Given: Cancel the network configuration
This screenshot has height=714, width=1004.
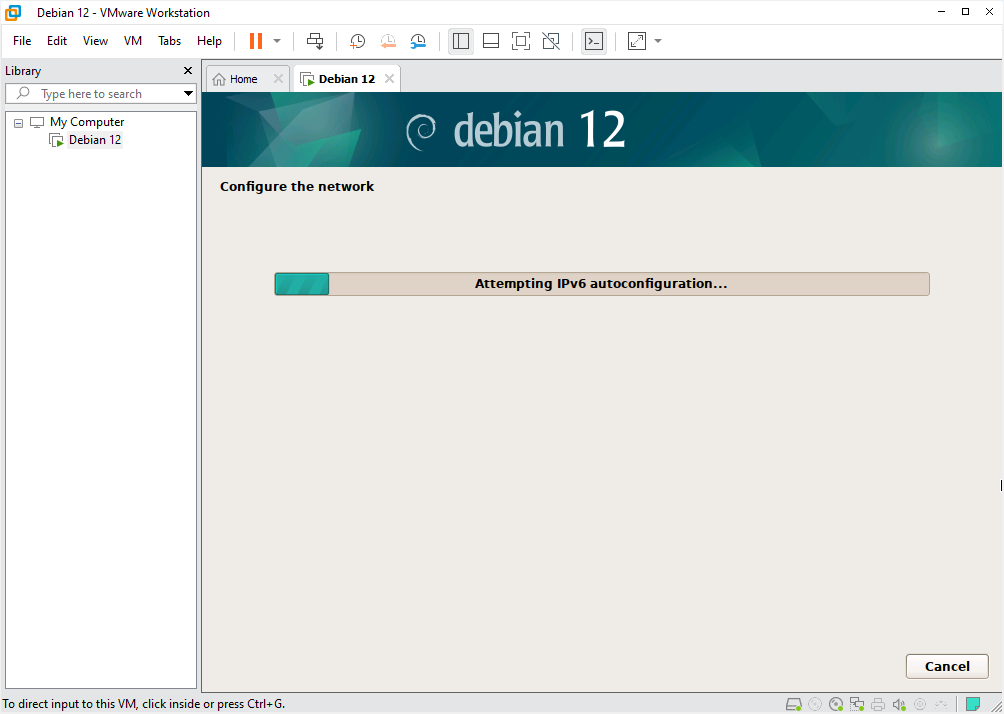Looking at the screenshot, I should pyautogui.click(x=946, y=666).
